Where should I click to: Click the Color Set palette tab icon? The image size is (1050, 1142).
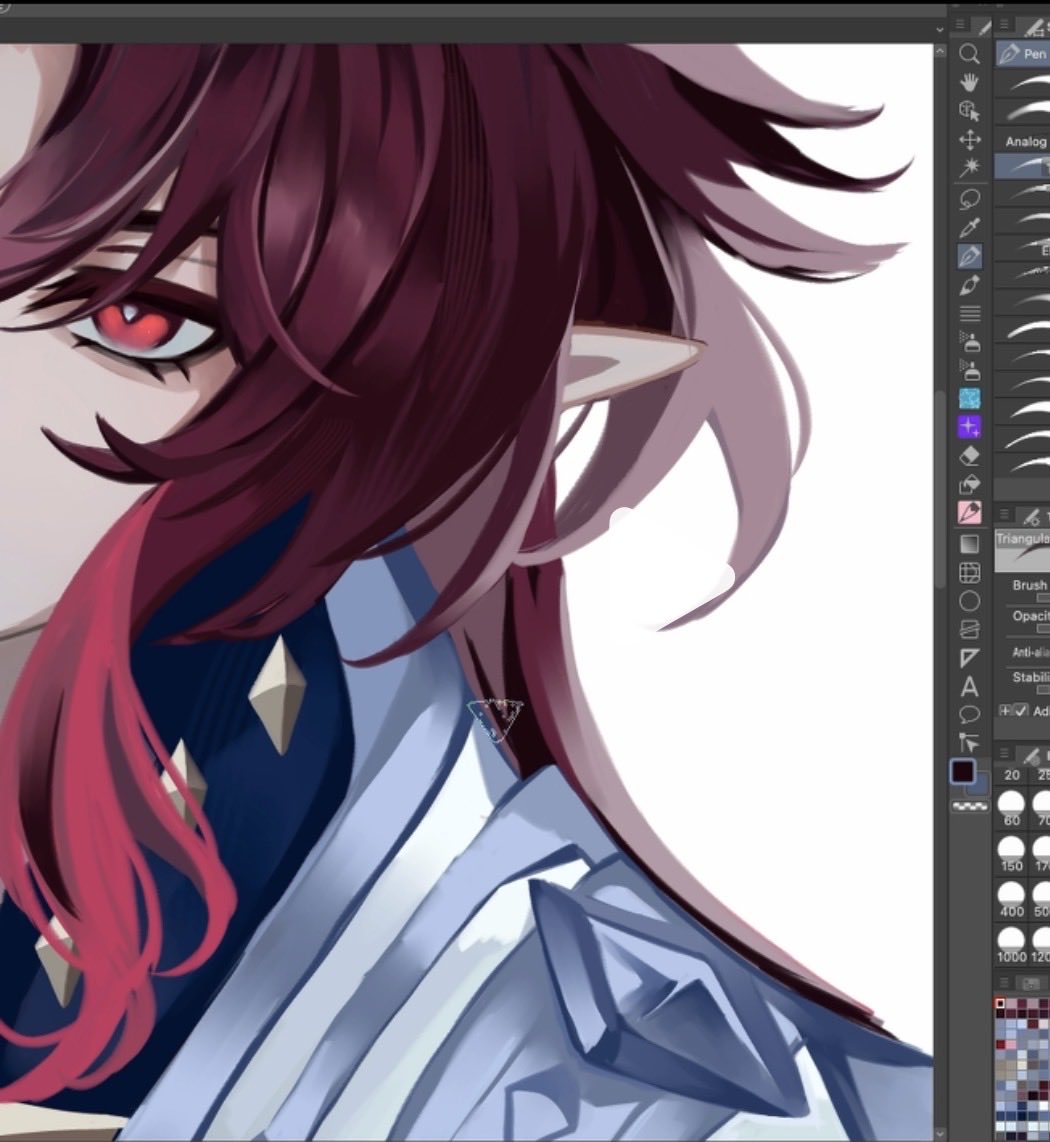pyautogui.click(x=1030, y=984)
